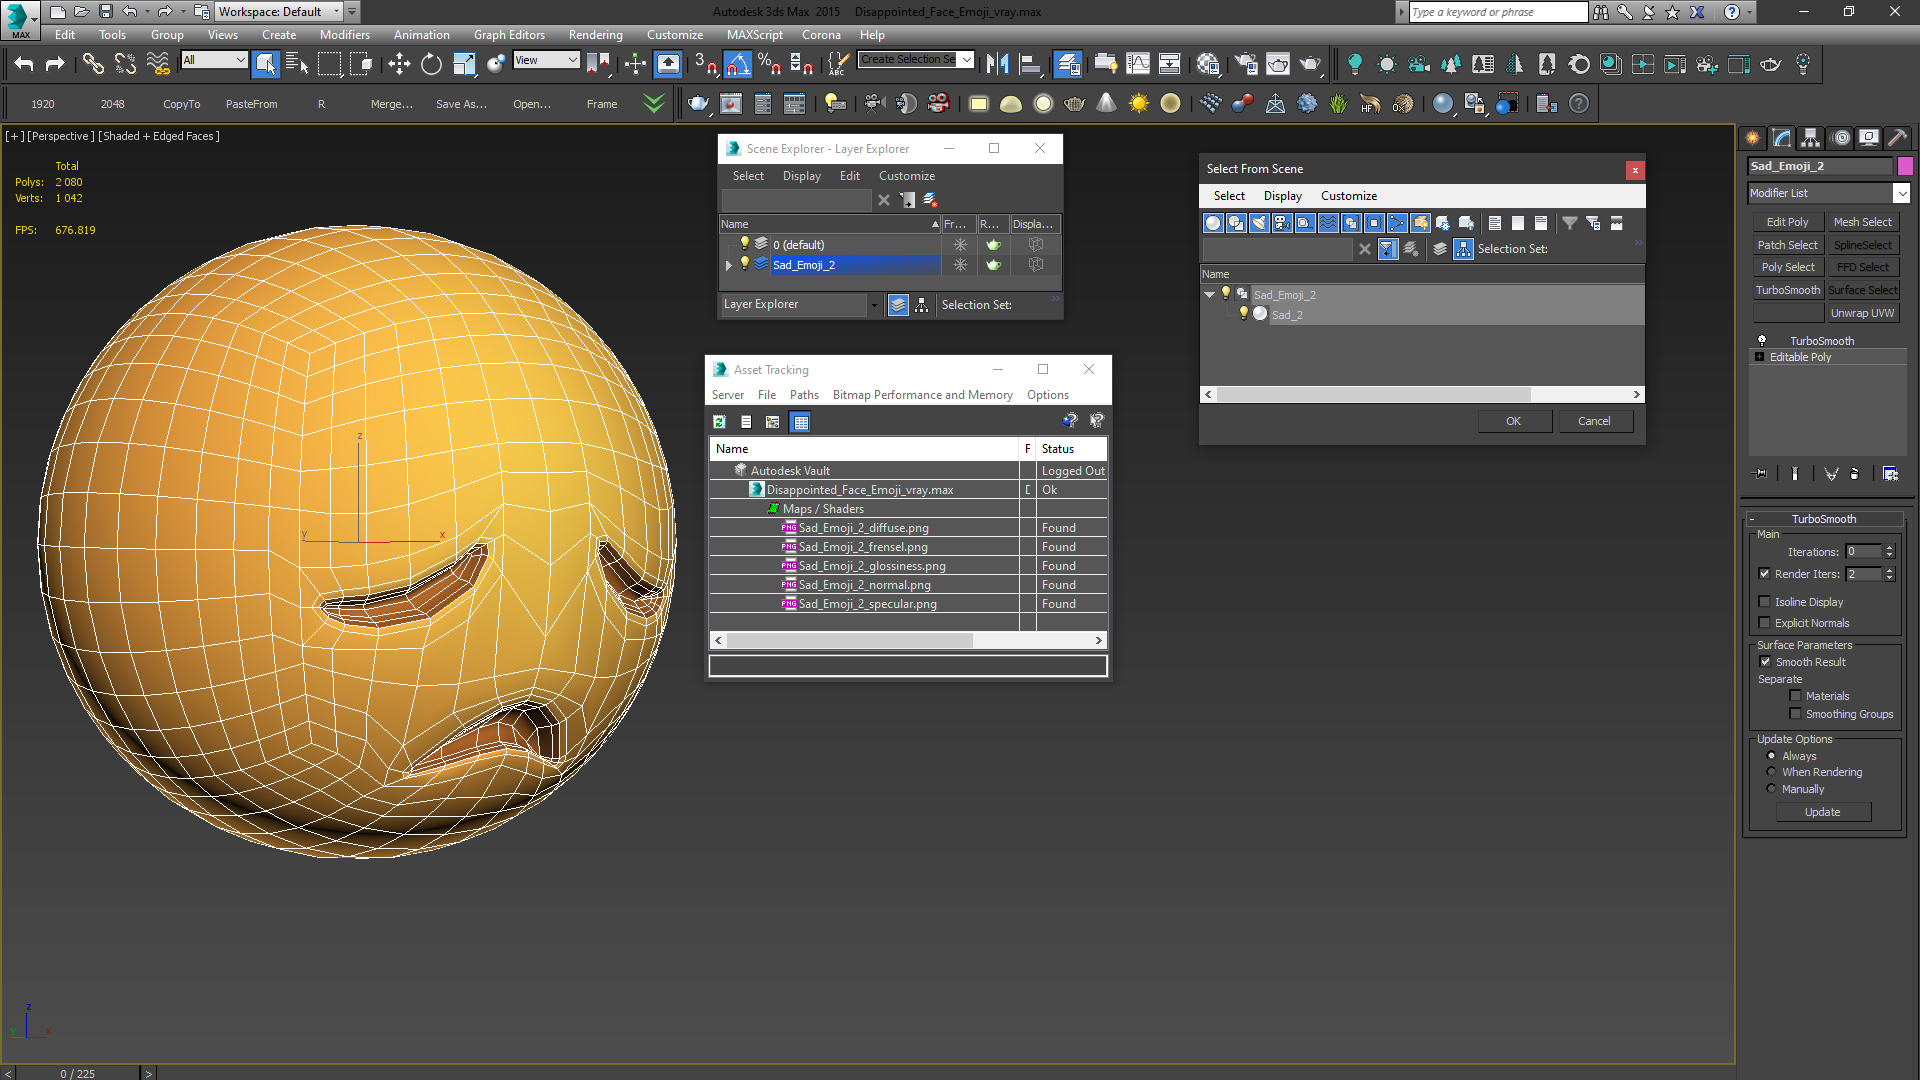Click OK in Select From Scene
The height and width of the screenshot is (1080, 1920).
(1513, 421)
